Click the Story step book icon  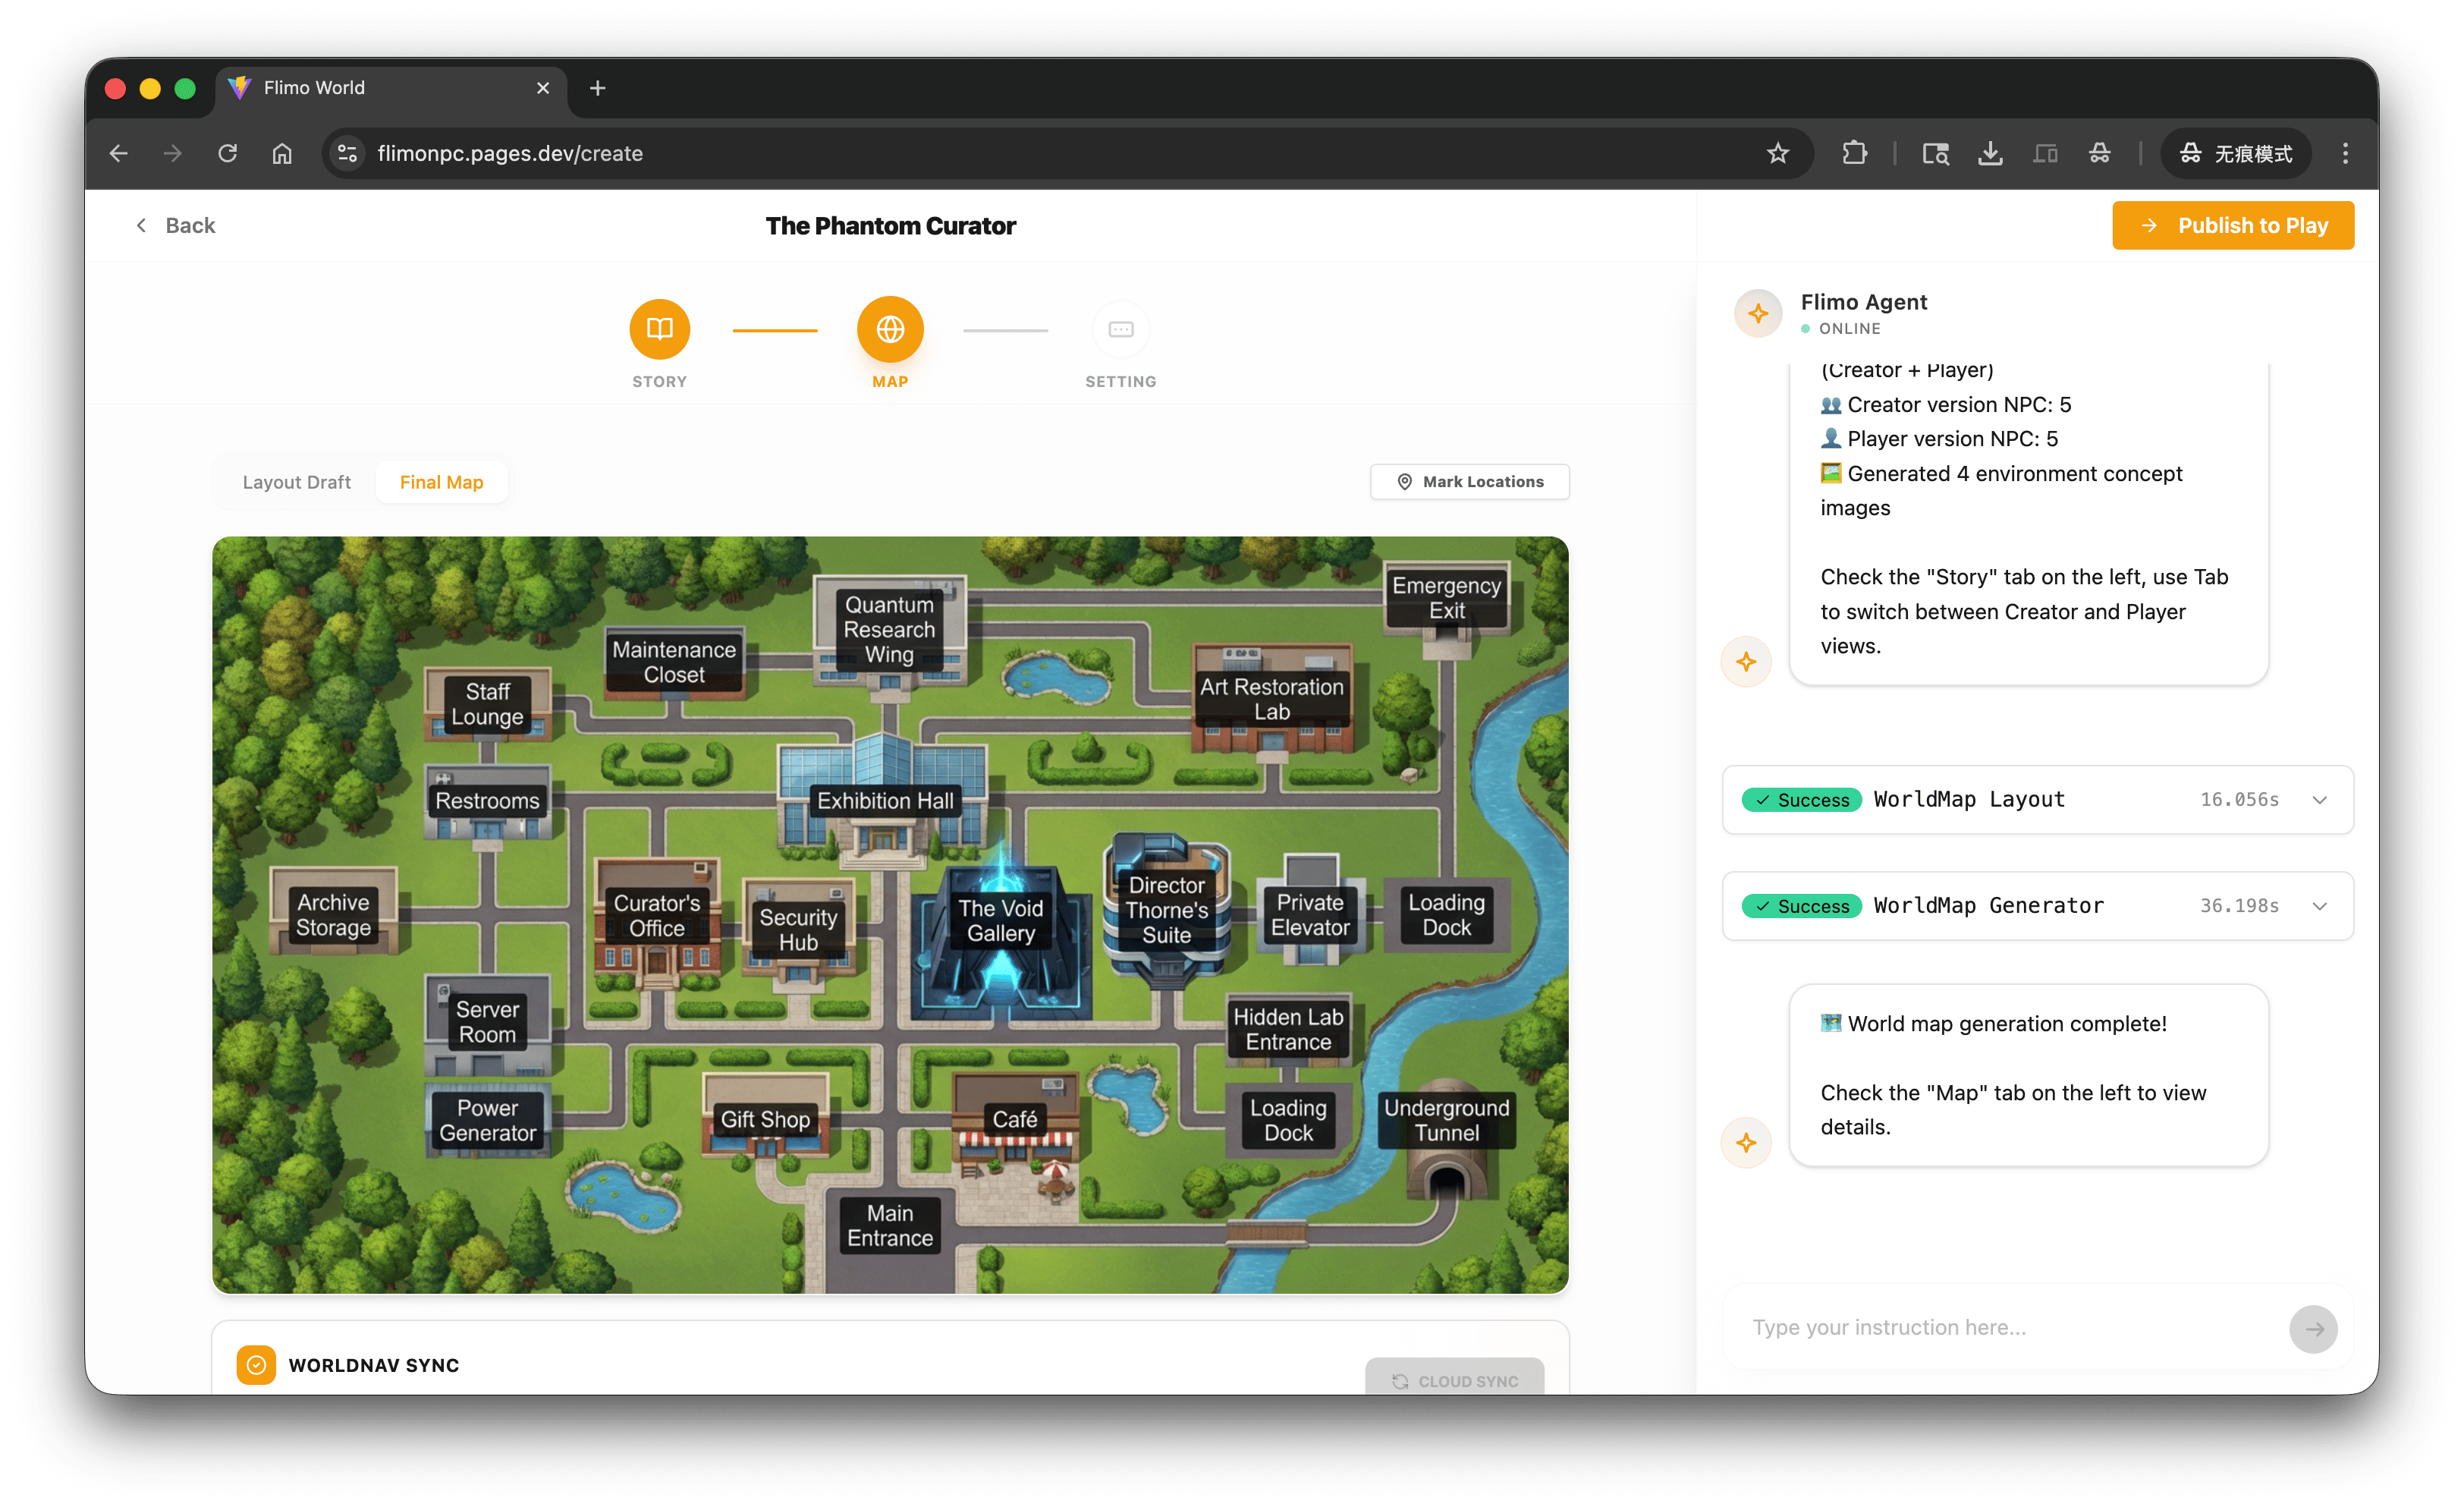tap(659, 329)
